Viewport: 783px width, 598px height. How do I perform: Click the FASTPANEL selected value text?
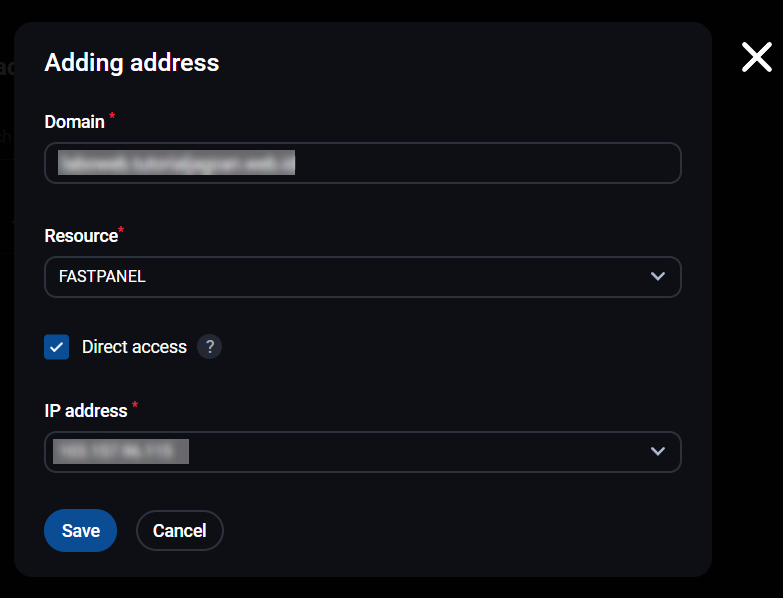click(x=102, y=277)
